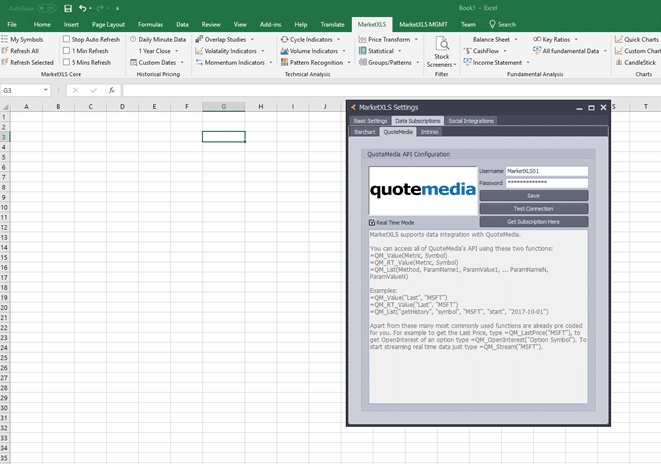The image size is (661, 464).
Task: Expand the Custom Dates dropdown arrow
Action: 182,62
